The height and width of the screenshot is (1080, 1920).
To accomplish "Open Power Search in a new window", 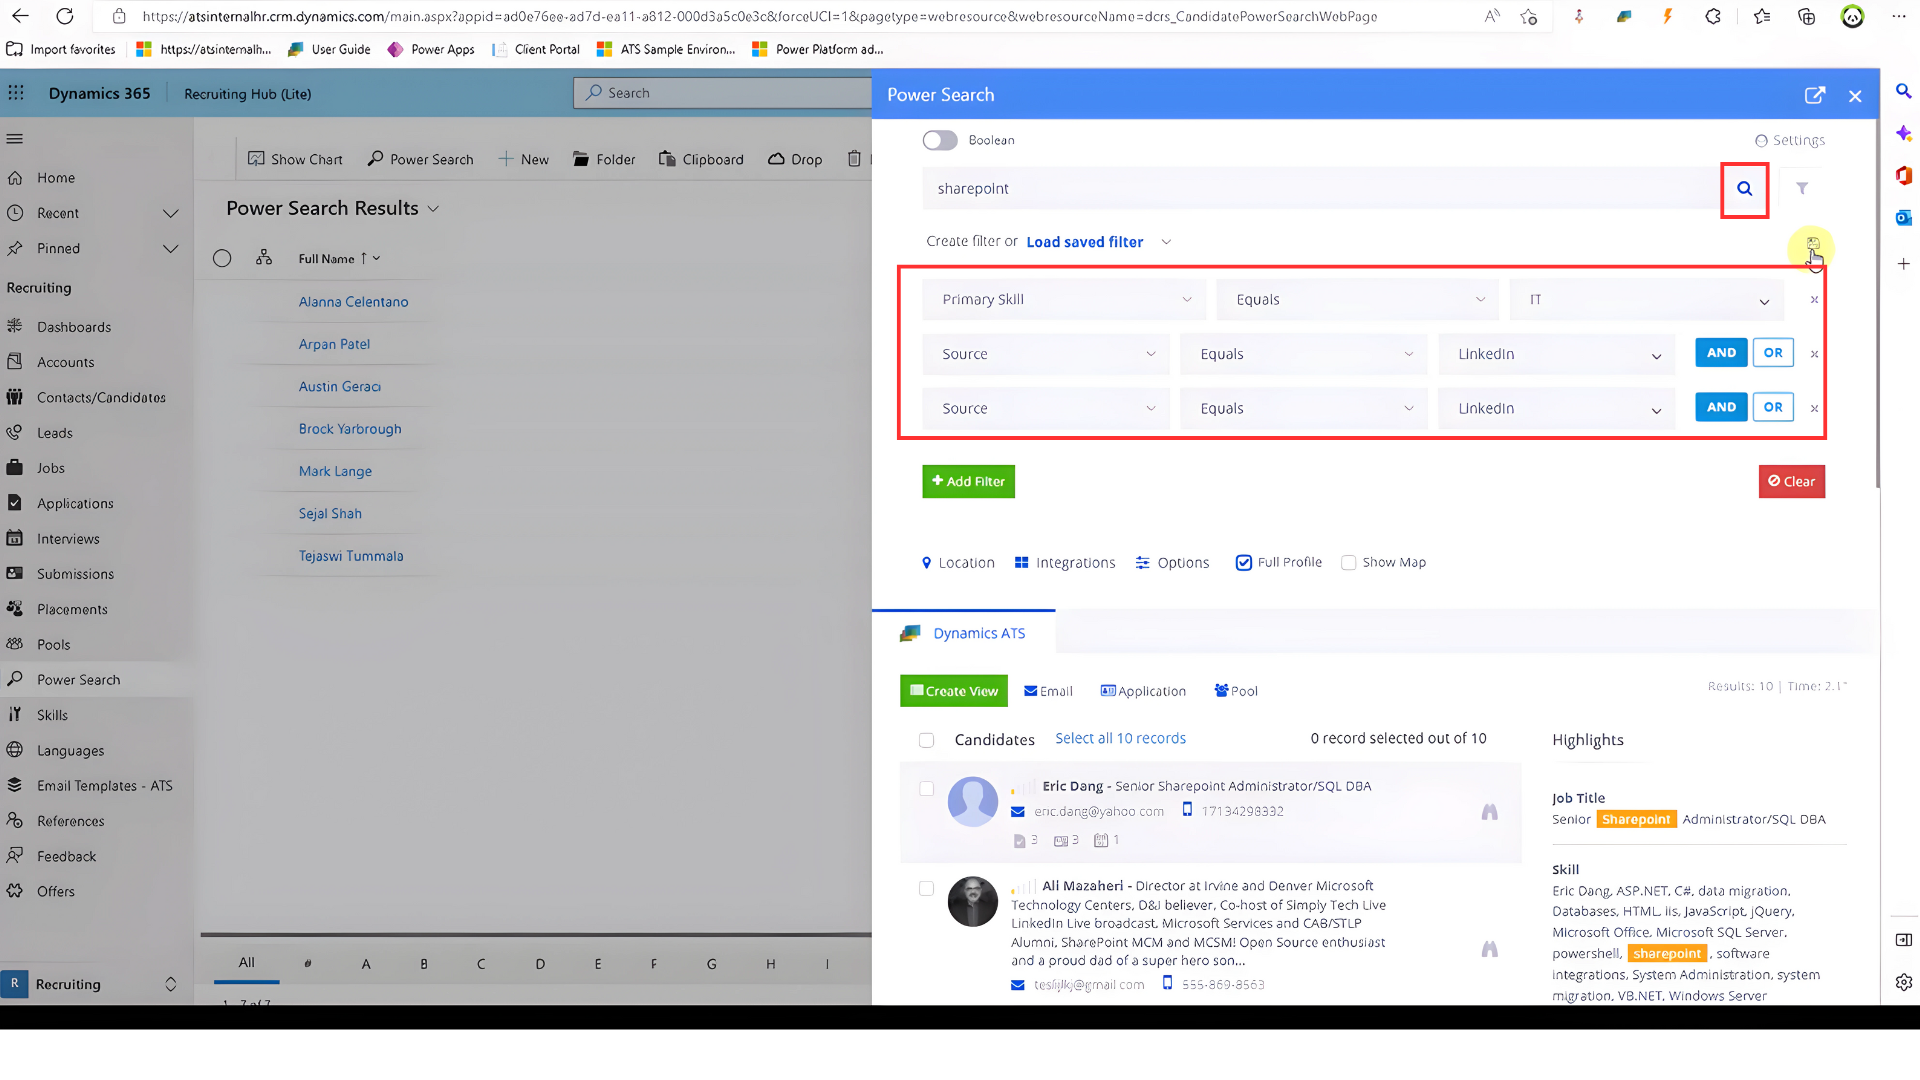I will (x=1814, y=95).
